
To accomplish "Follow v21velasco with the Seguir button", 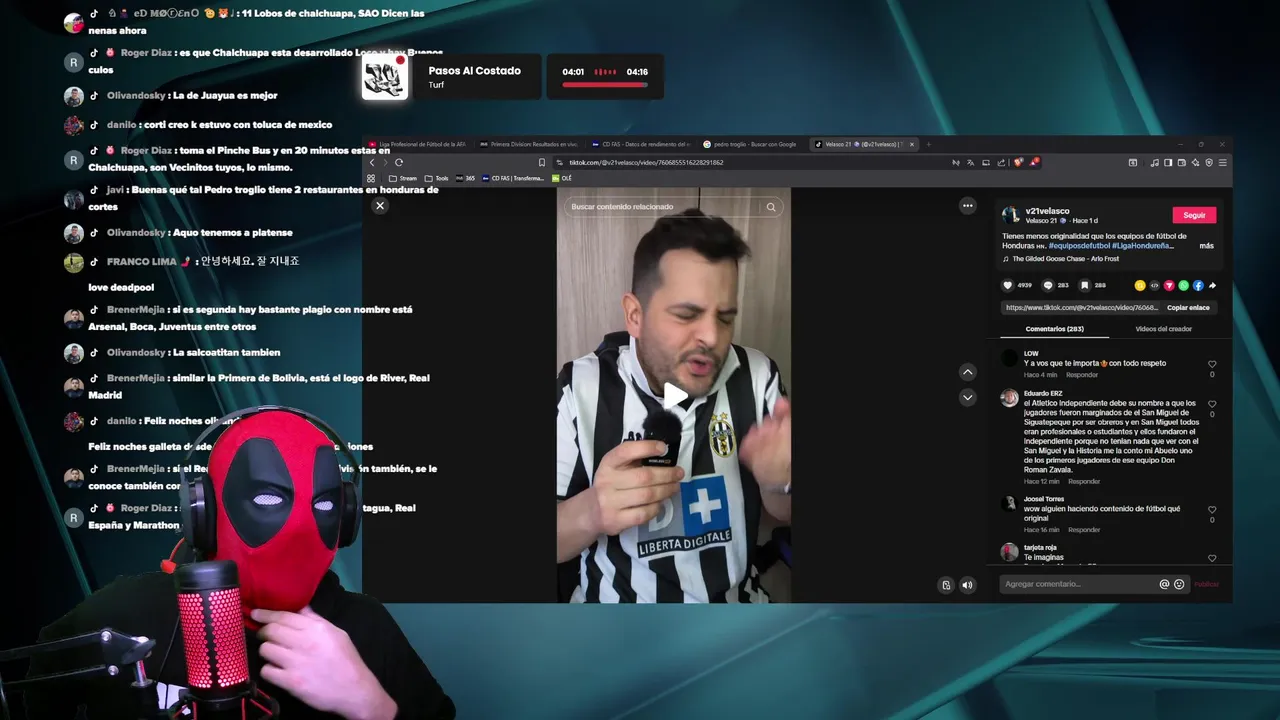I will [x=1194, y=215].
